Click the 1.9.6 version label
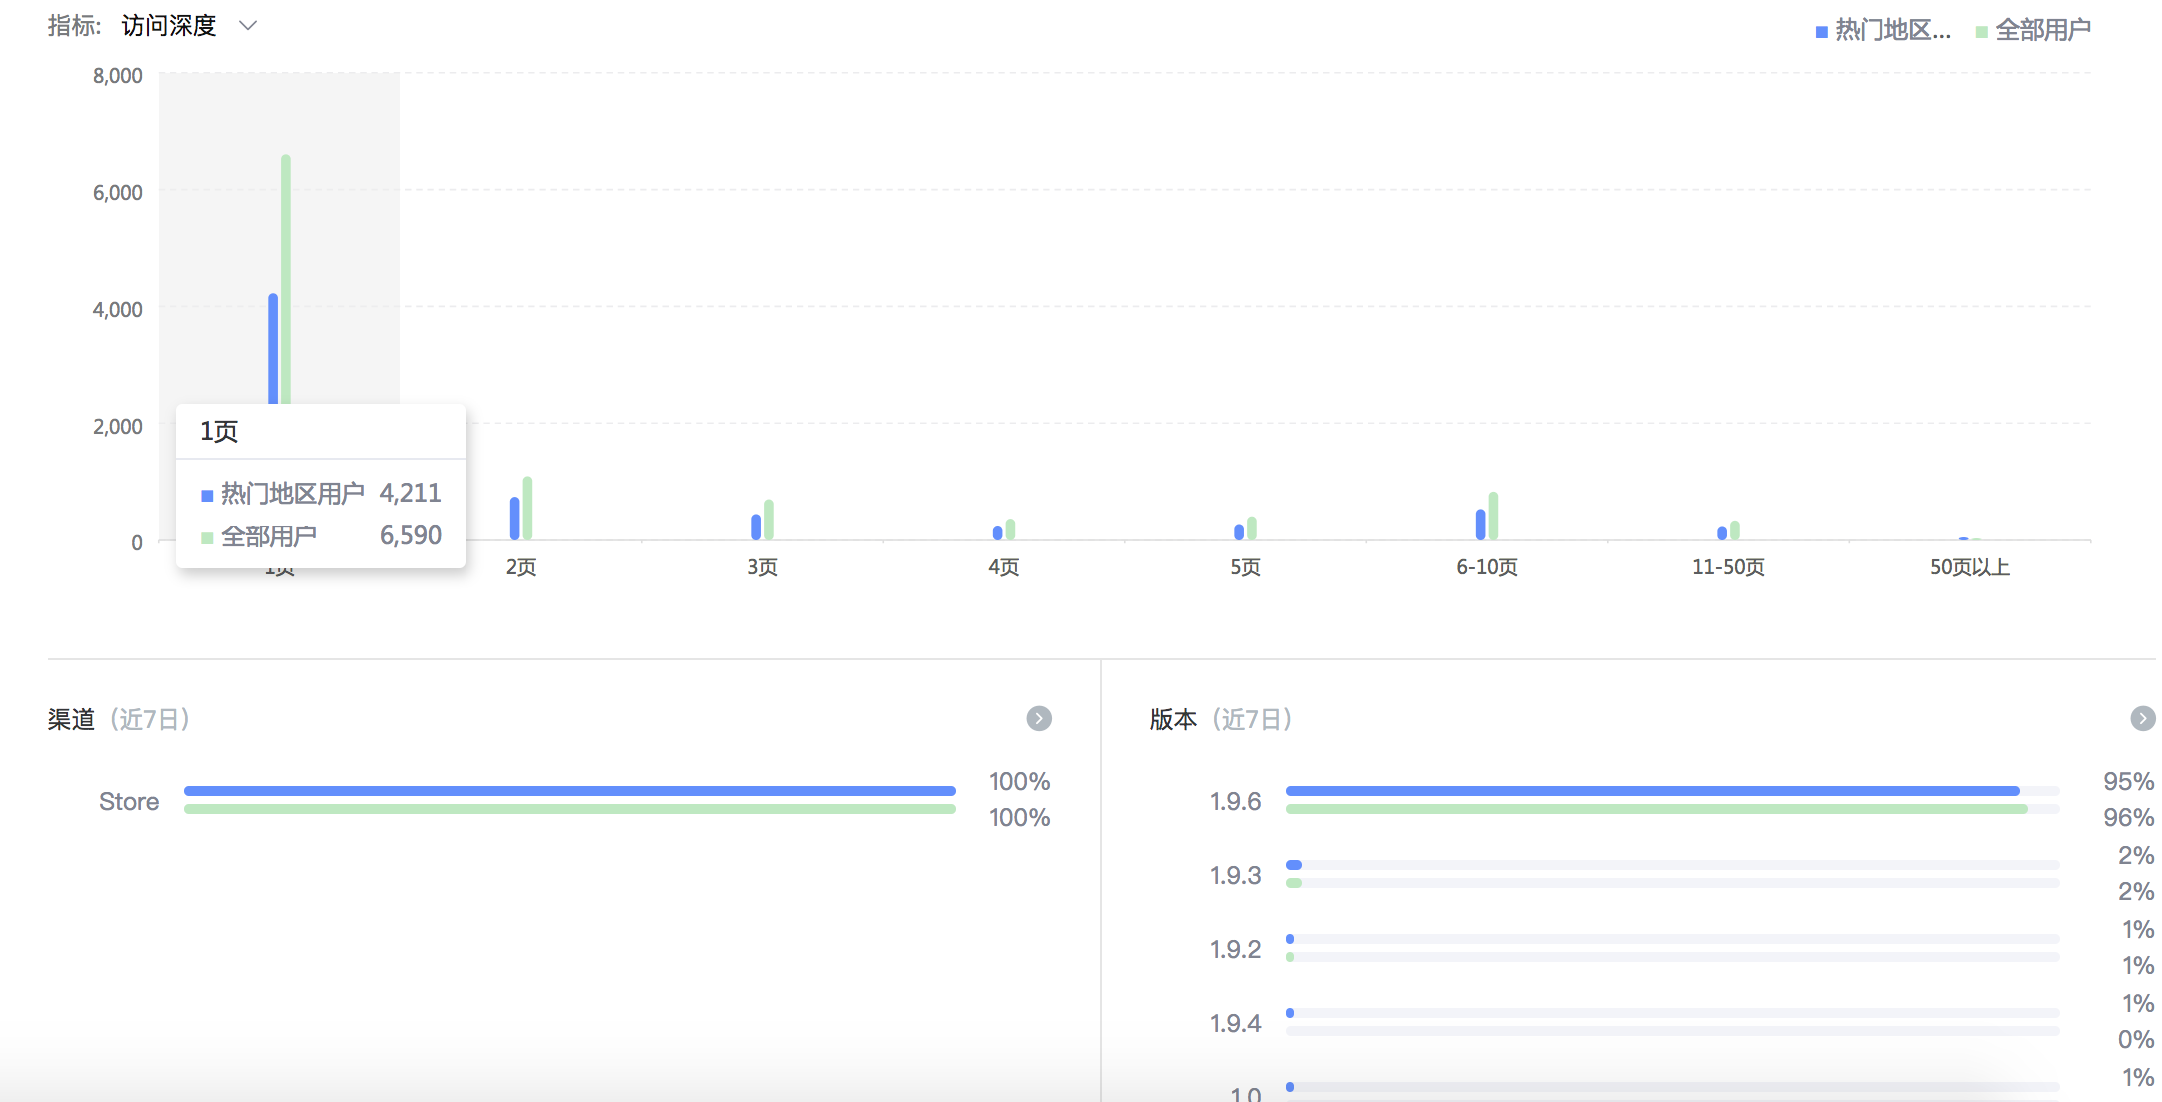Viewport: 2162px width, 1102px height. [1236, 802]
